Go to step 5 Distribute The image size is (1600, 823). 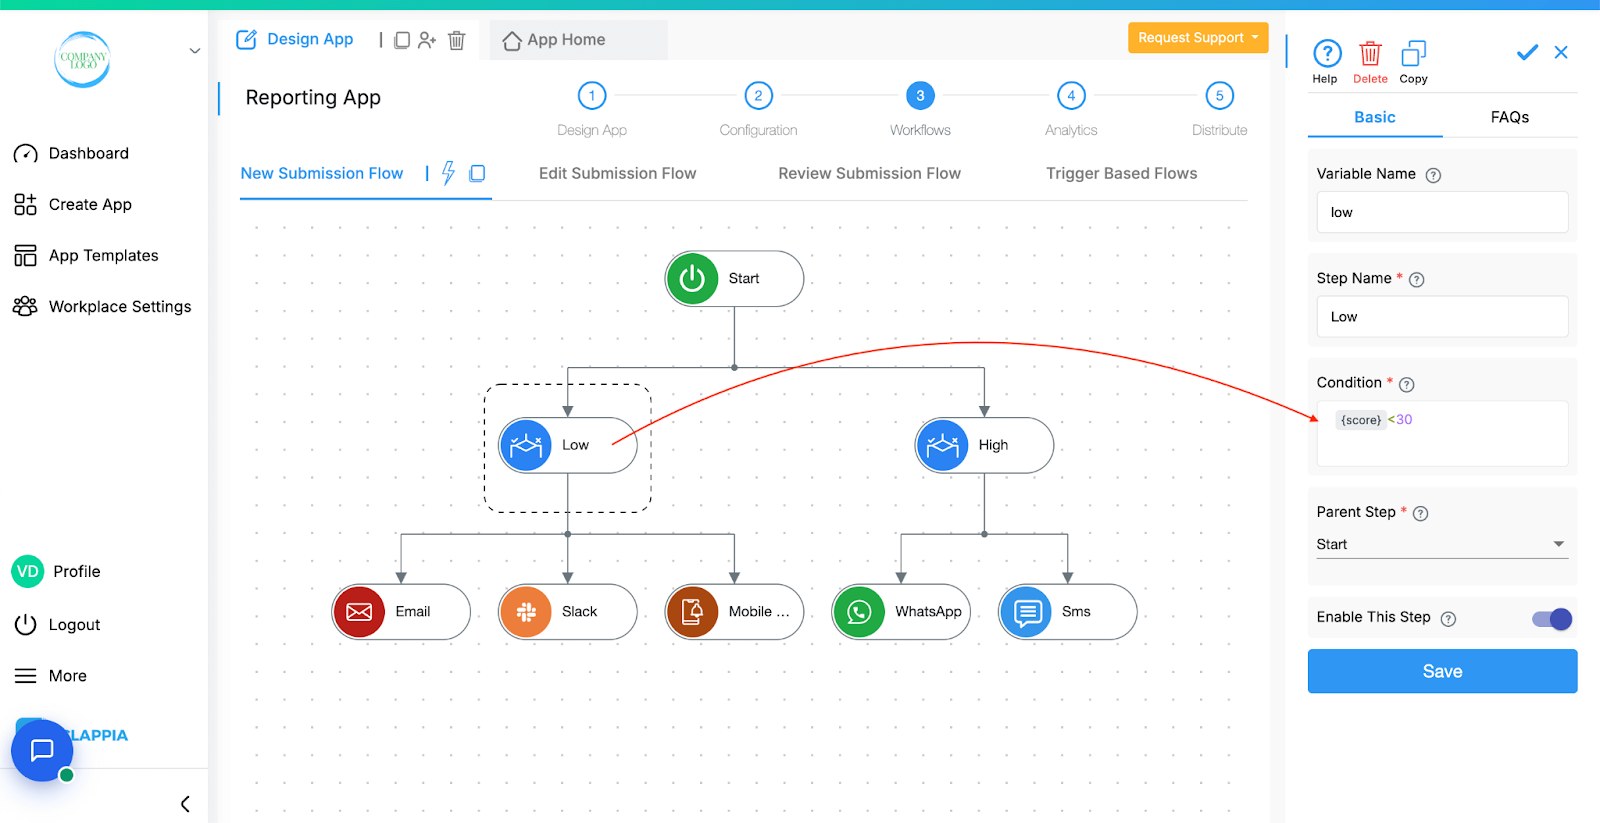click(x=1219, y=96)
